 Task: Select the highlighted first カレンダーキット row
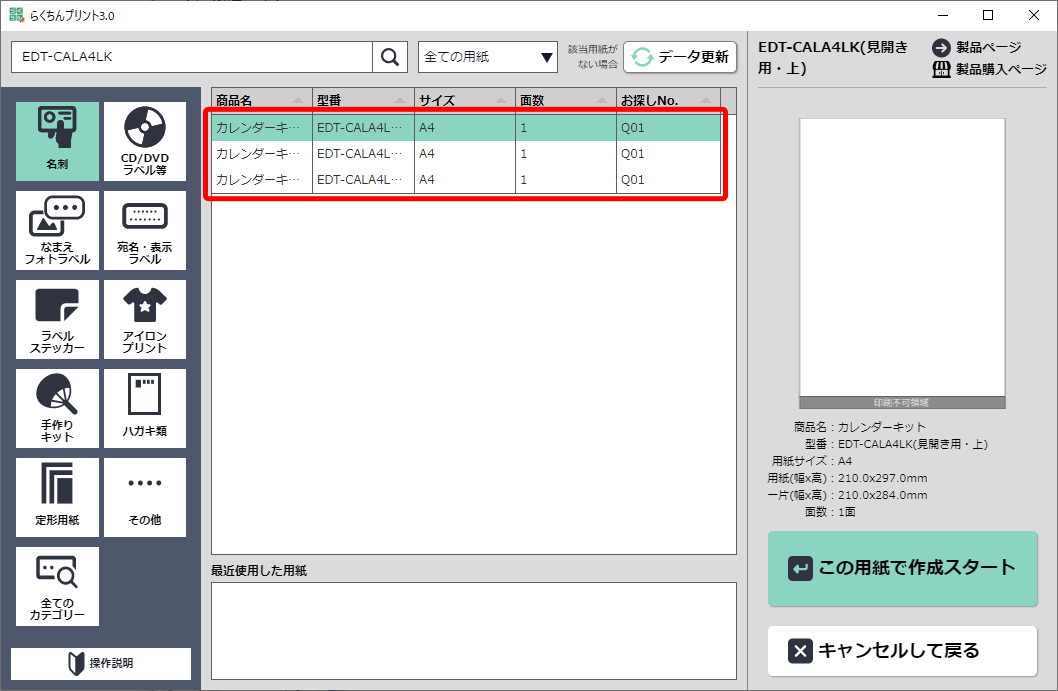(x=466, y=128)
